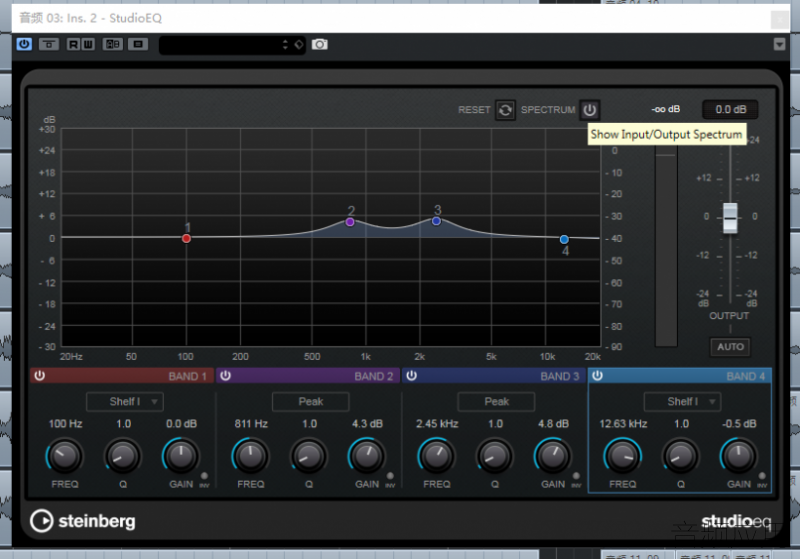Screen dimensions: 800x559
Task: Click Band 3 Q knob
Action: [x=494, y=455]
